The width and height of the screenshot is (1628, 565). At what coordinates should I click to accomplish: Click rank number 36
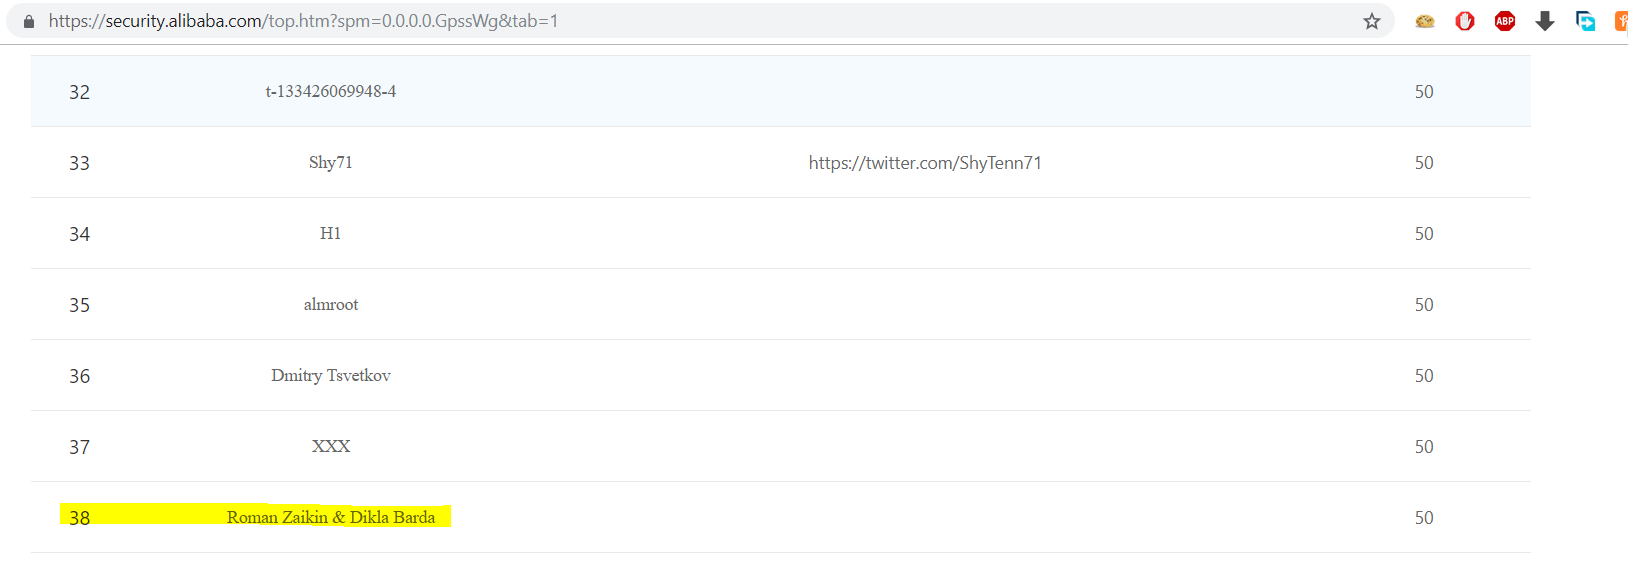tap(80, 376)
